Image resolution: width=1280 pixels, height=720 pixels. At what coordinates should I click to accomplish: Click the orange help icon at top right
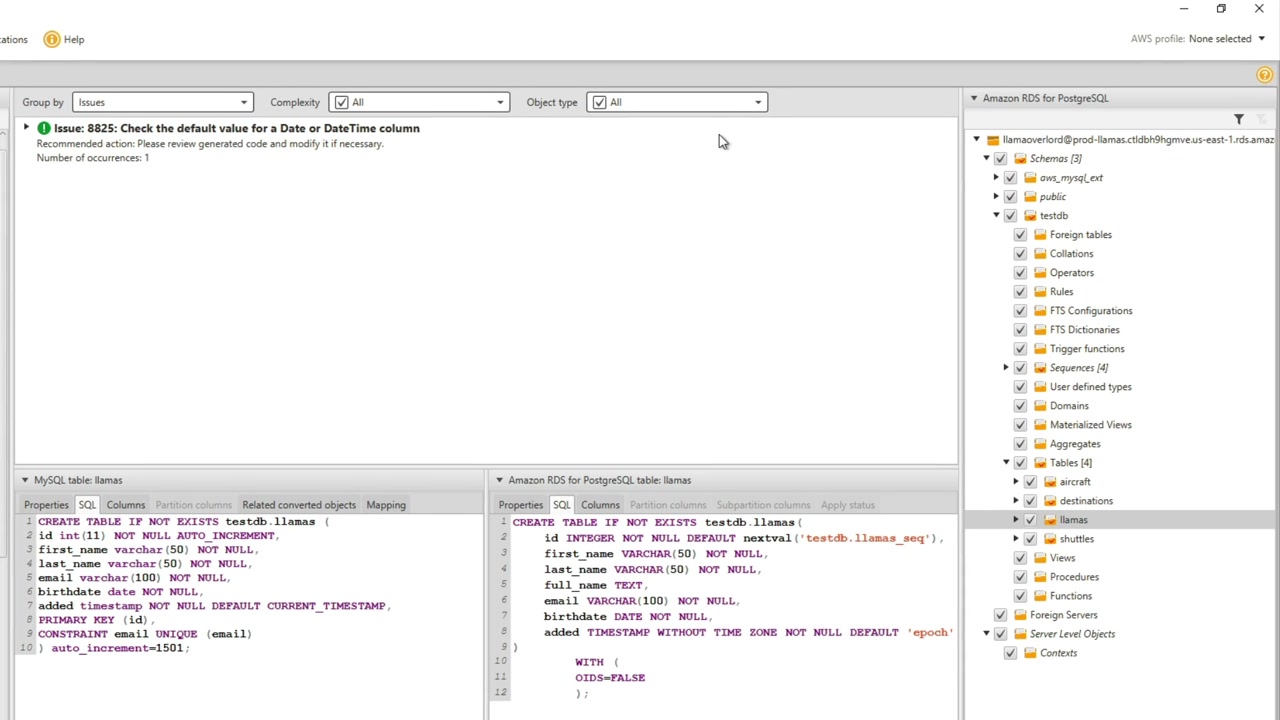coord(1264,75)
